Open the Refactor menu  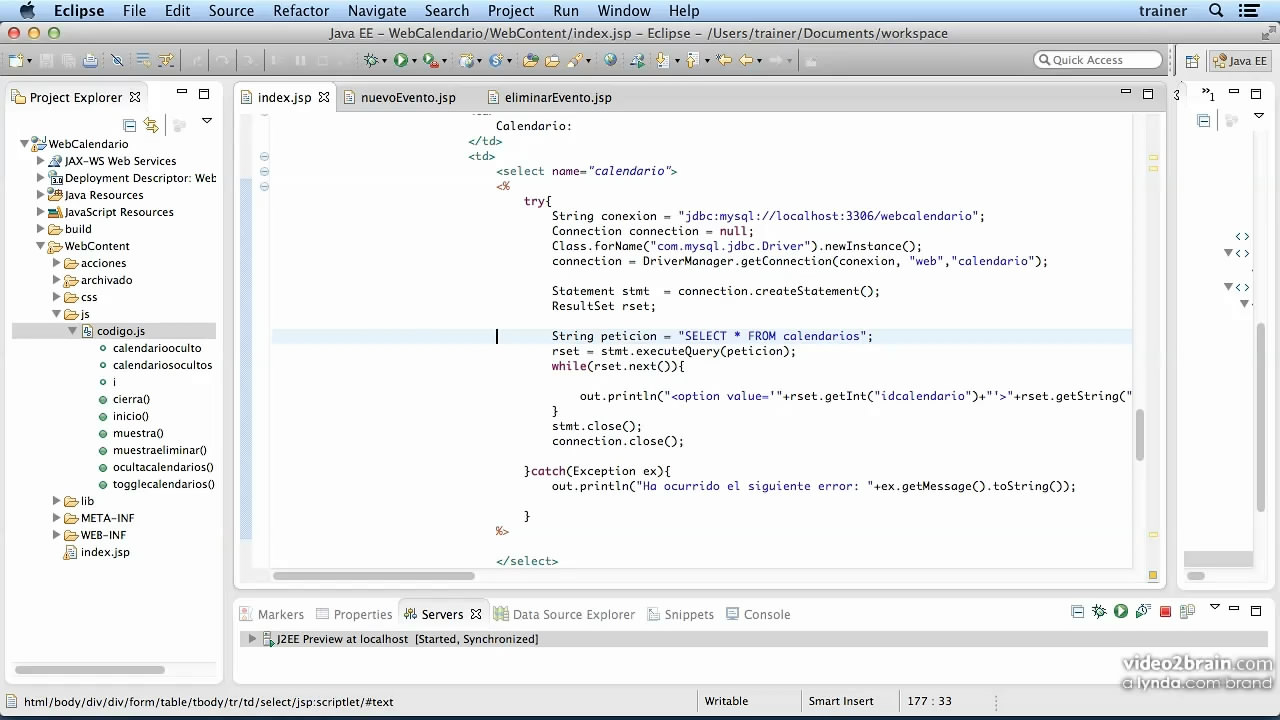pyautogui.click(x=301, y=11)
